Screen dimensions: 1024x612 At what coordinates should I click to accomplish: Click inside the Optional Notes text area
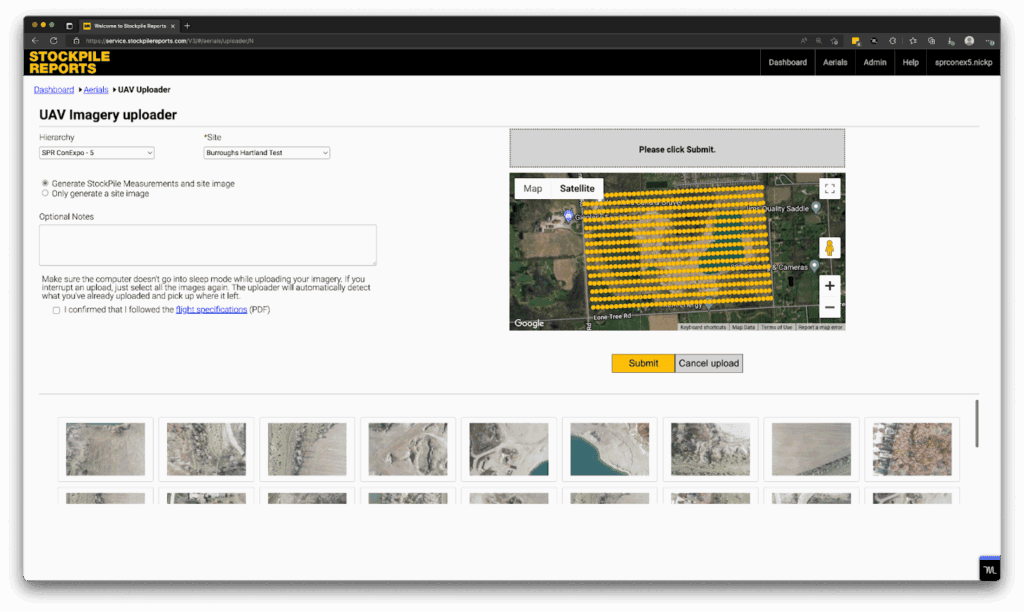(208, 245)
